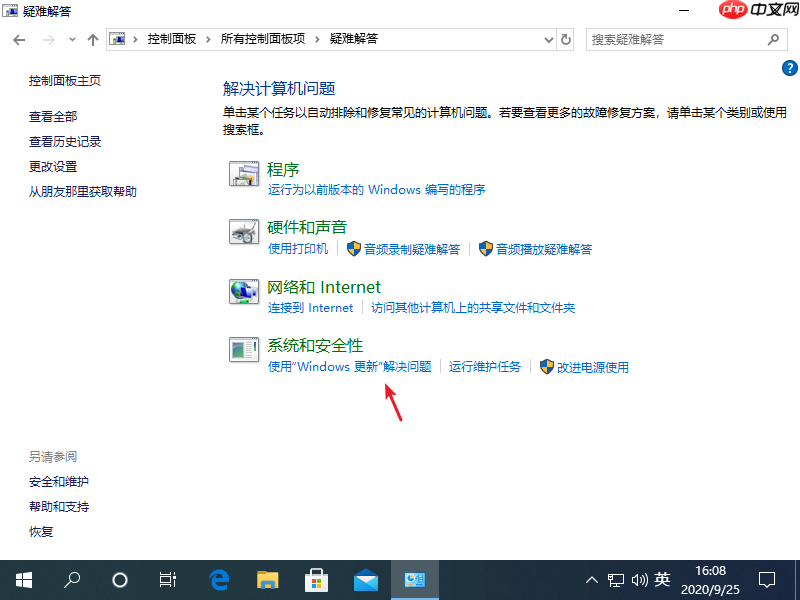
Task: Click the 使用打印机 link
Action: point(298,248)
